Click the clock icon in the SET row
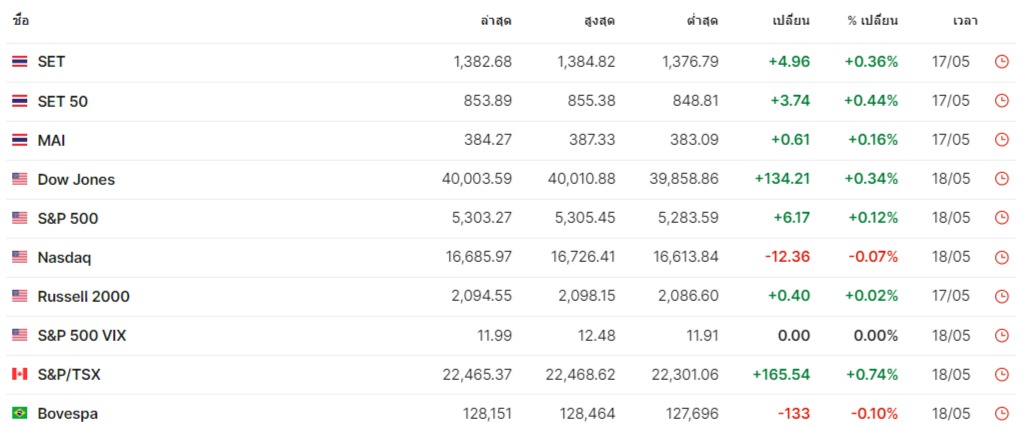1022x428 pixels. point(1001,62)
